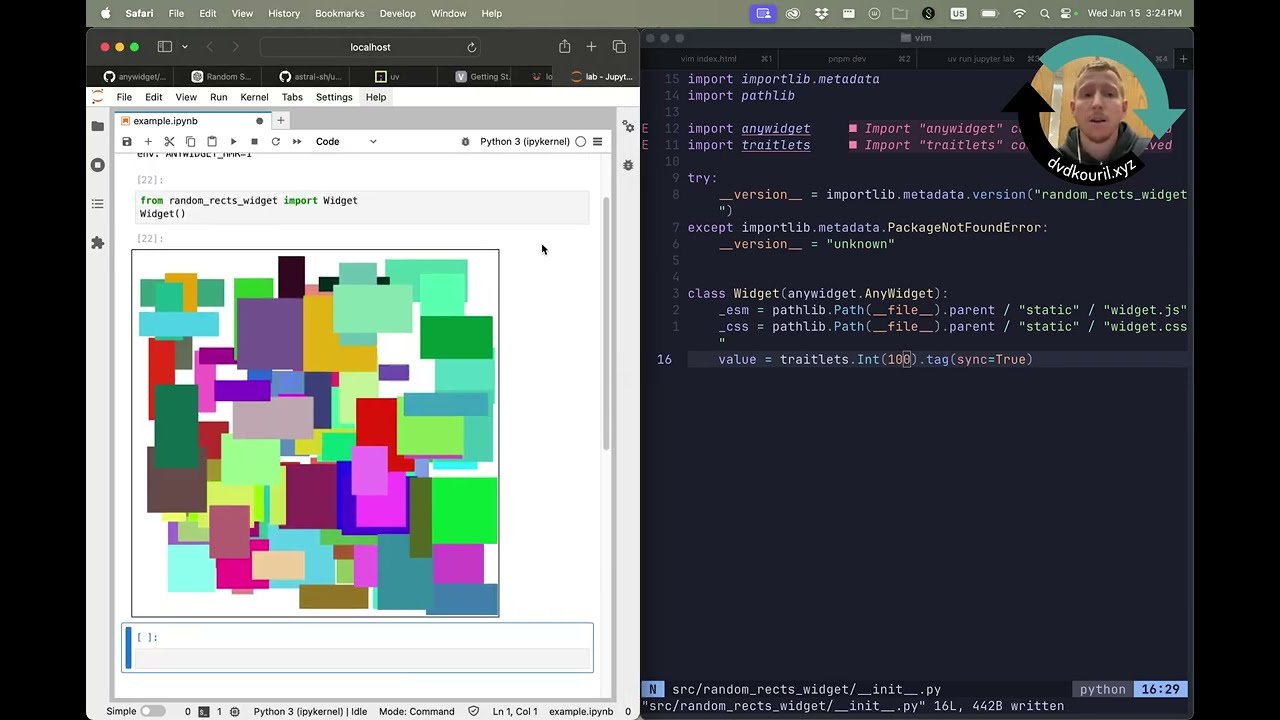Open JupyterLab Settings menu
The height and width of the screenshot is (720, 1280).
(334, 97)
